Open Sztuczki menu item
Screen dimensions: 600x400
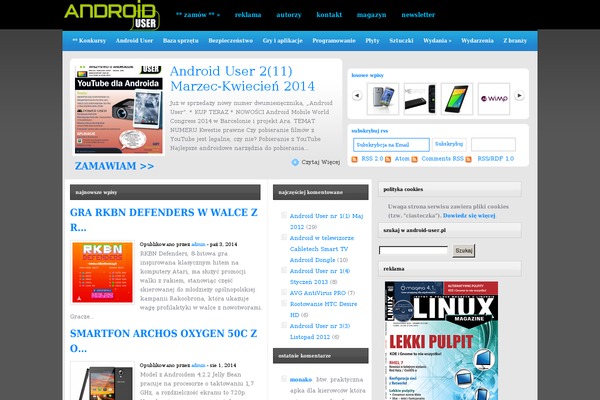[401, 41]
